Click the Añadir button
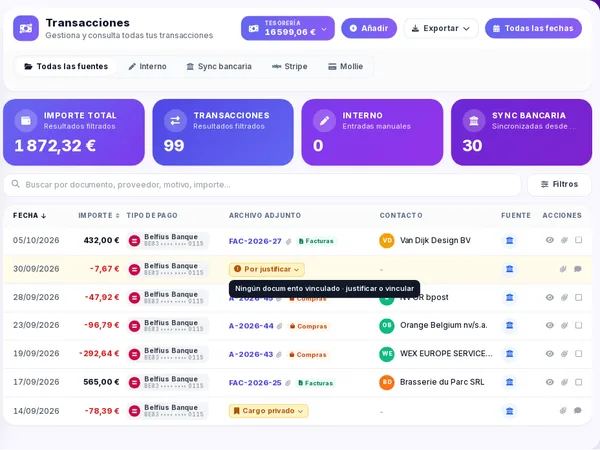 click(369, 28)
